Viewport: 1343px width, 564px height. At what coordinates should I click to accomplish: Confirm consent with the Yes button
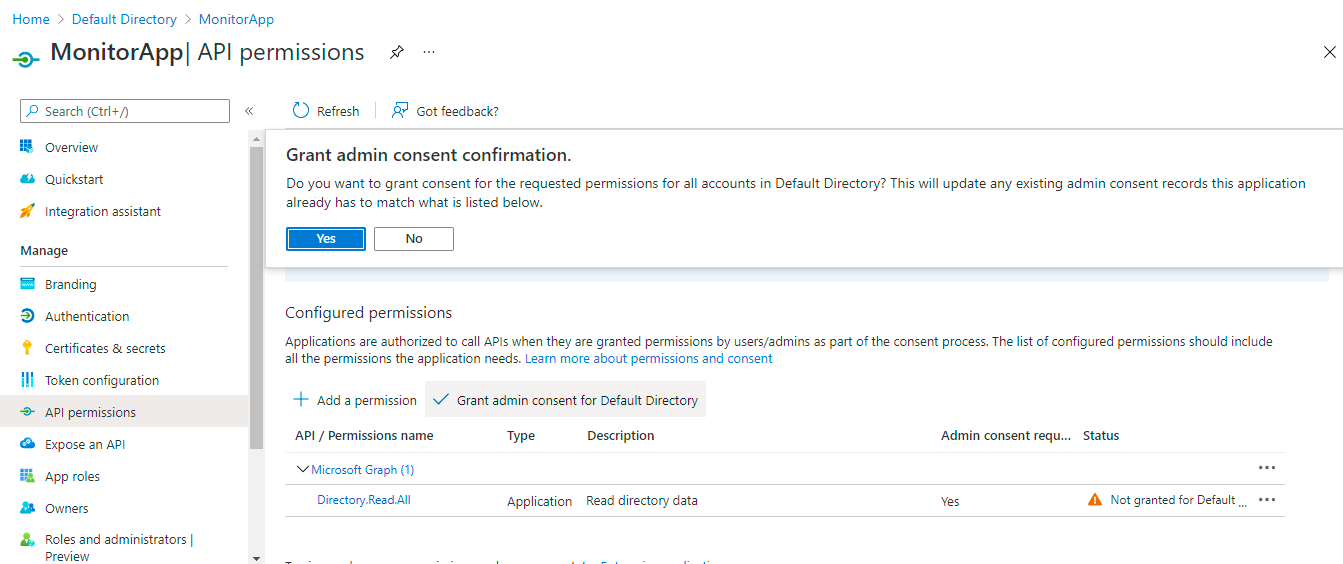click(x=326, y=239)
